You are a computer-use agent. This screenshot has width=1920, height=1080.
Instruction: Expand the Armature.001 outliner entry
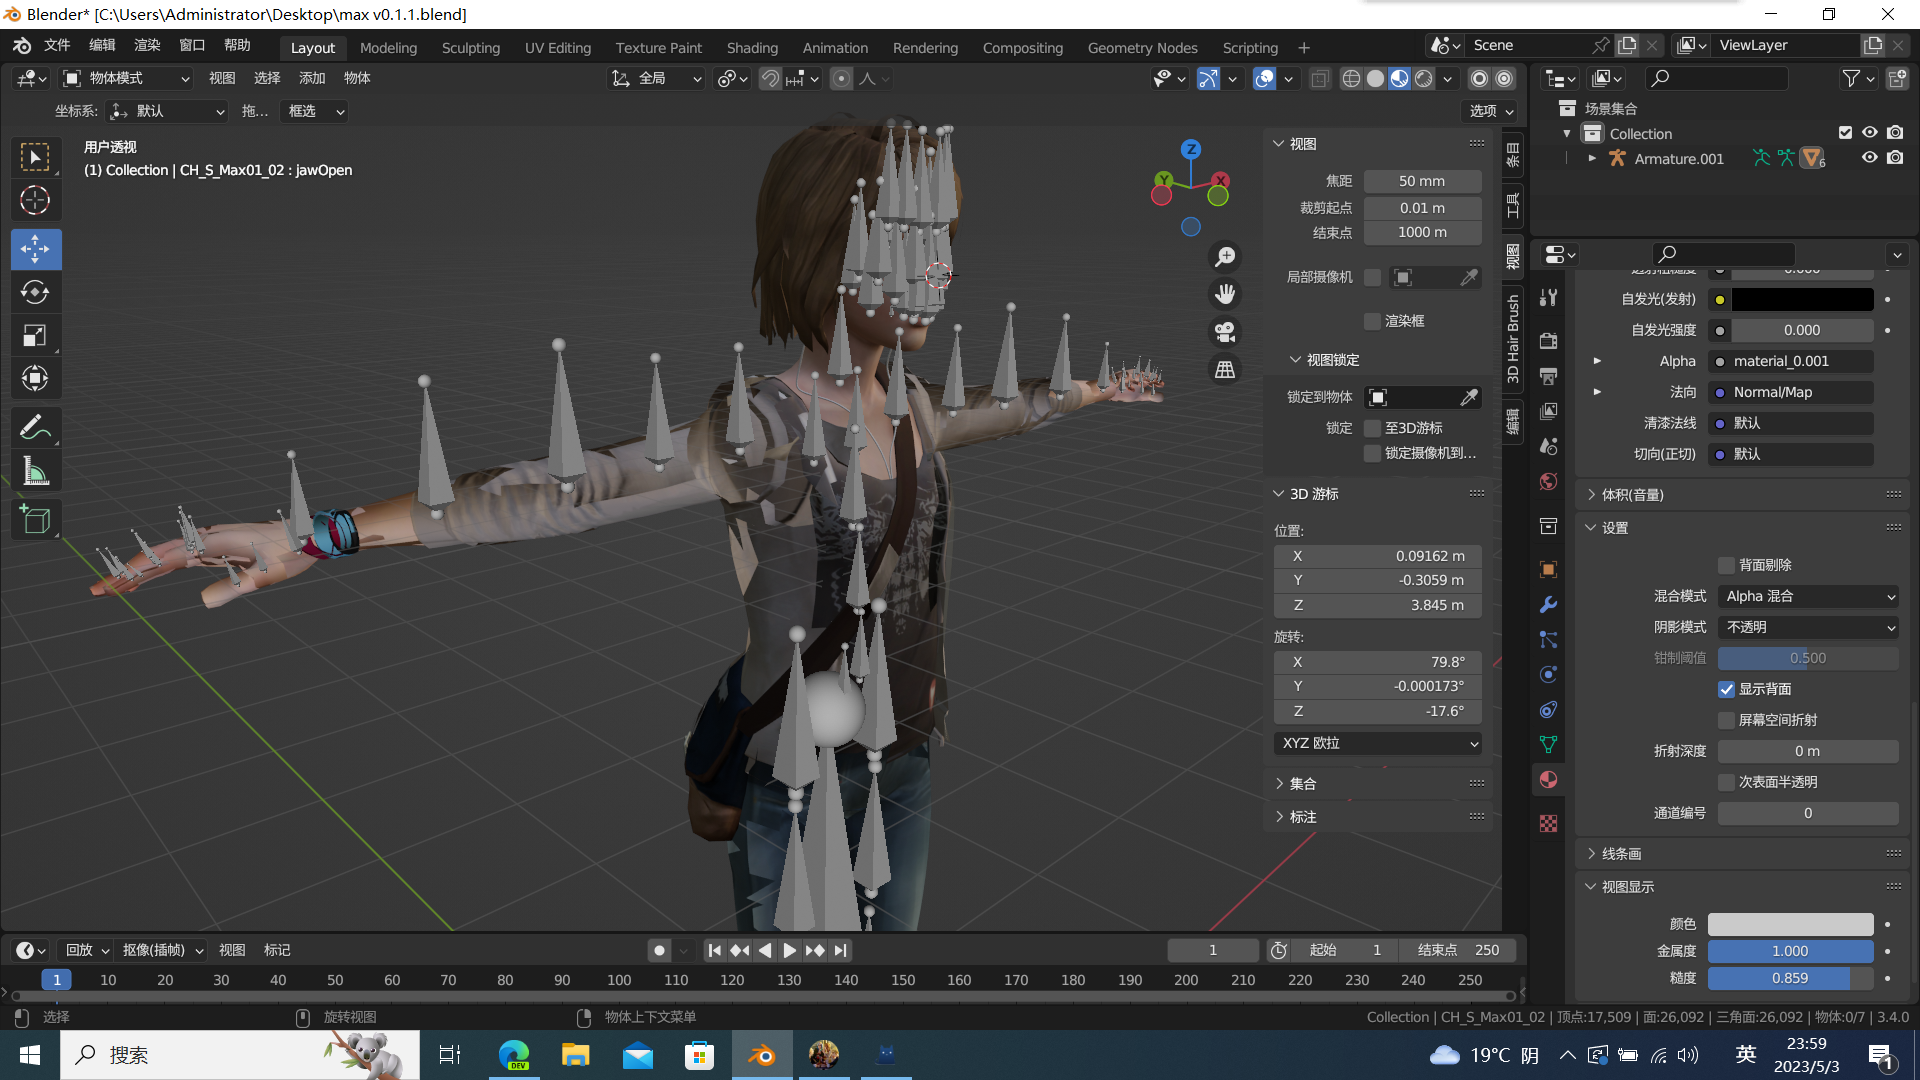point(1591,158)
